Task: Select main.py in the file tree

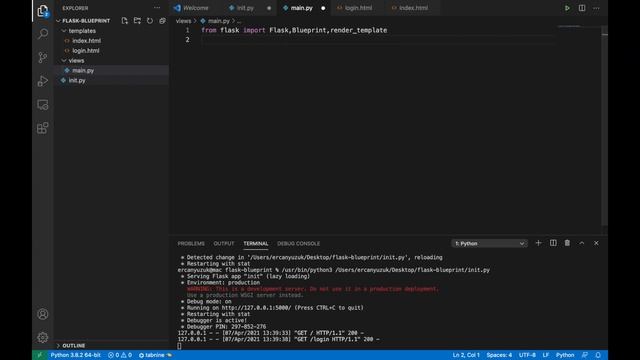Action: [x=111, y=70]
